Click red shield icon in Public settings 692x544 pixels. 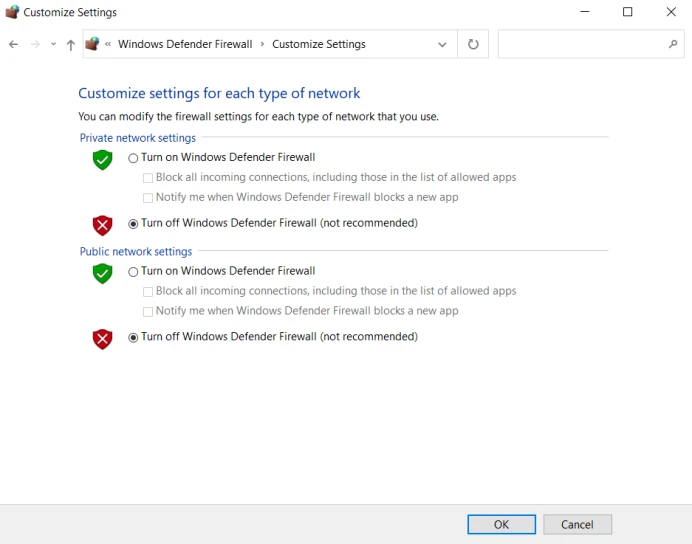pyautogui.click(x=102, y=339)
